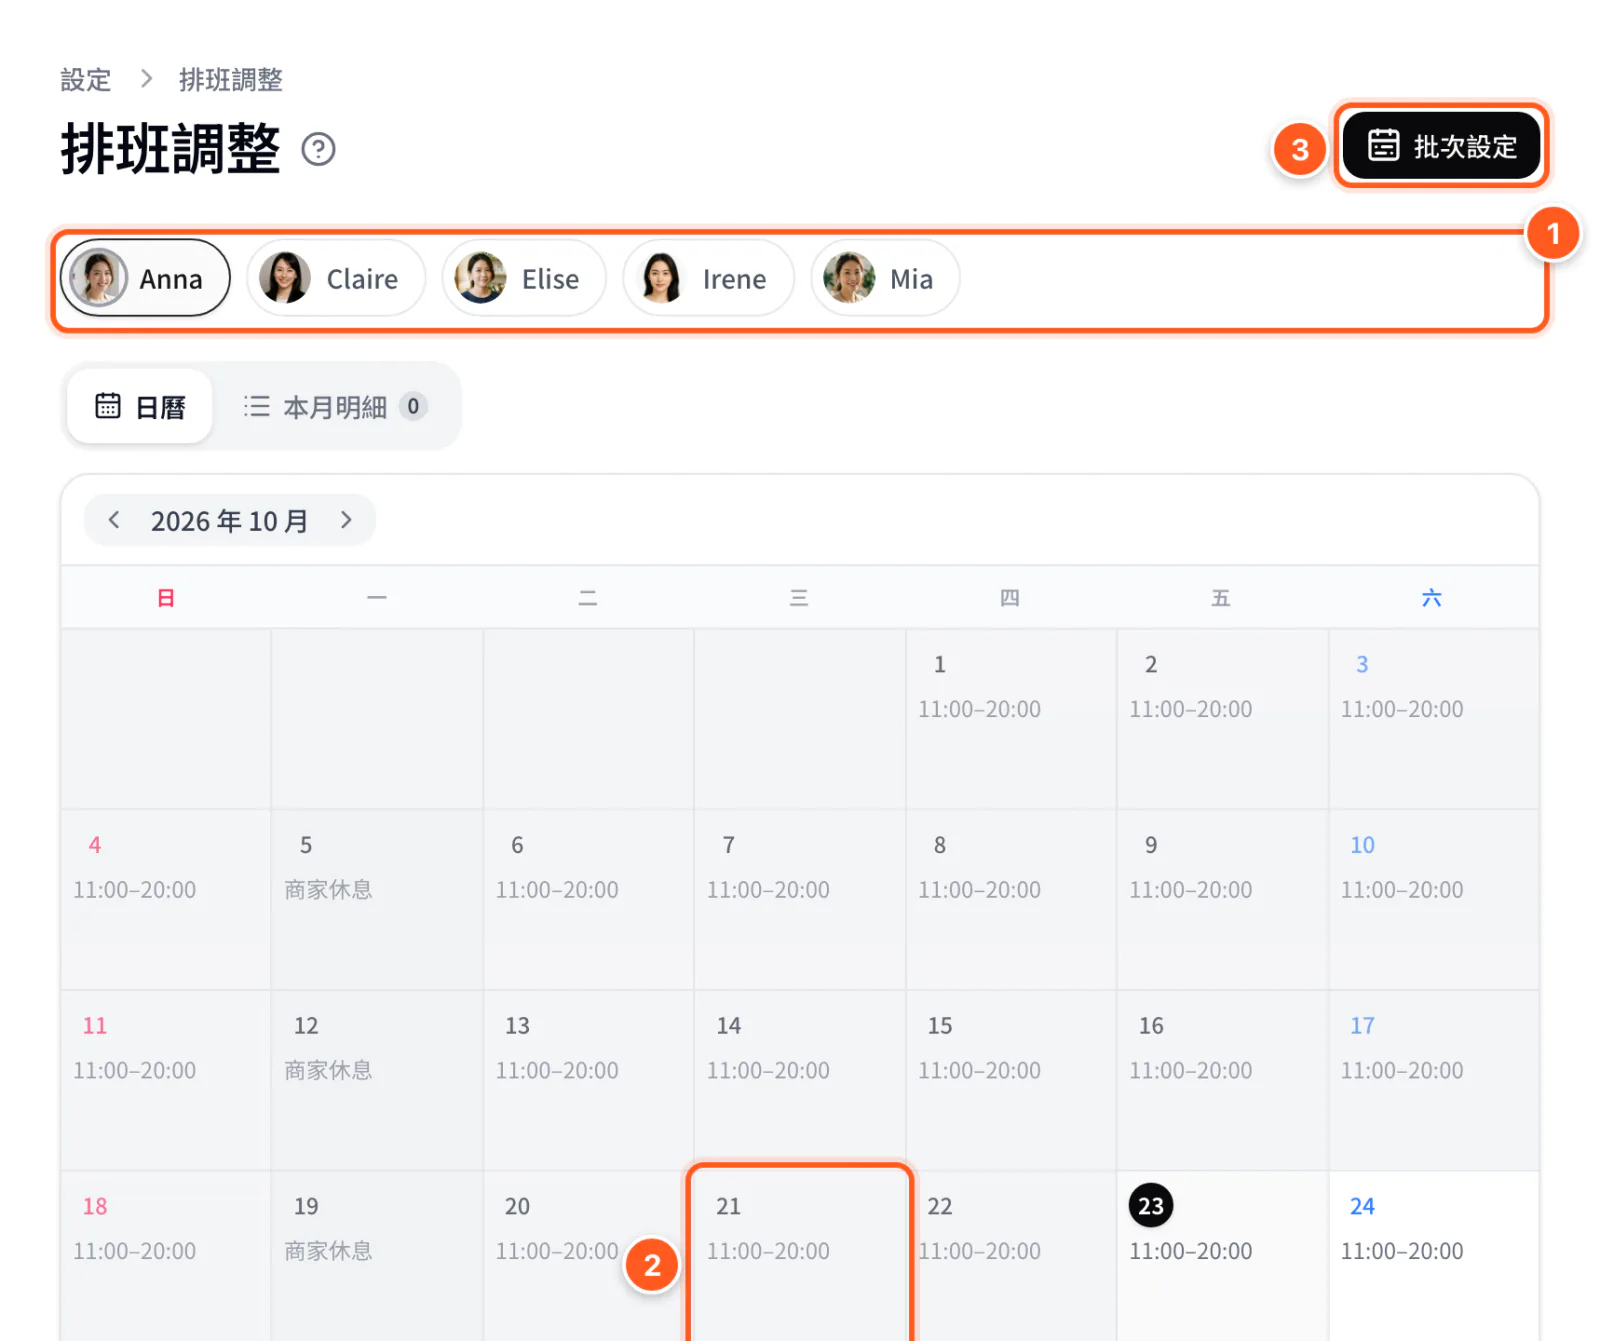Select staff member Anna
Image resolution: width=1600 pixels, height=1341 pixels.
pos(146,278)
